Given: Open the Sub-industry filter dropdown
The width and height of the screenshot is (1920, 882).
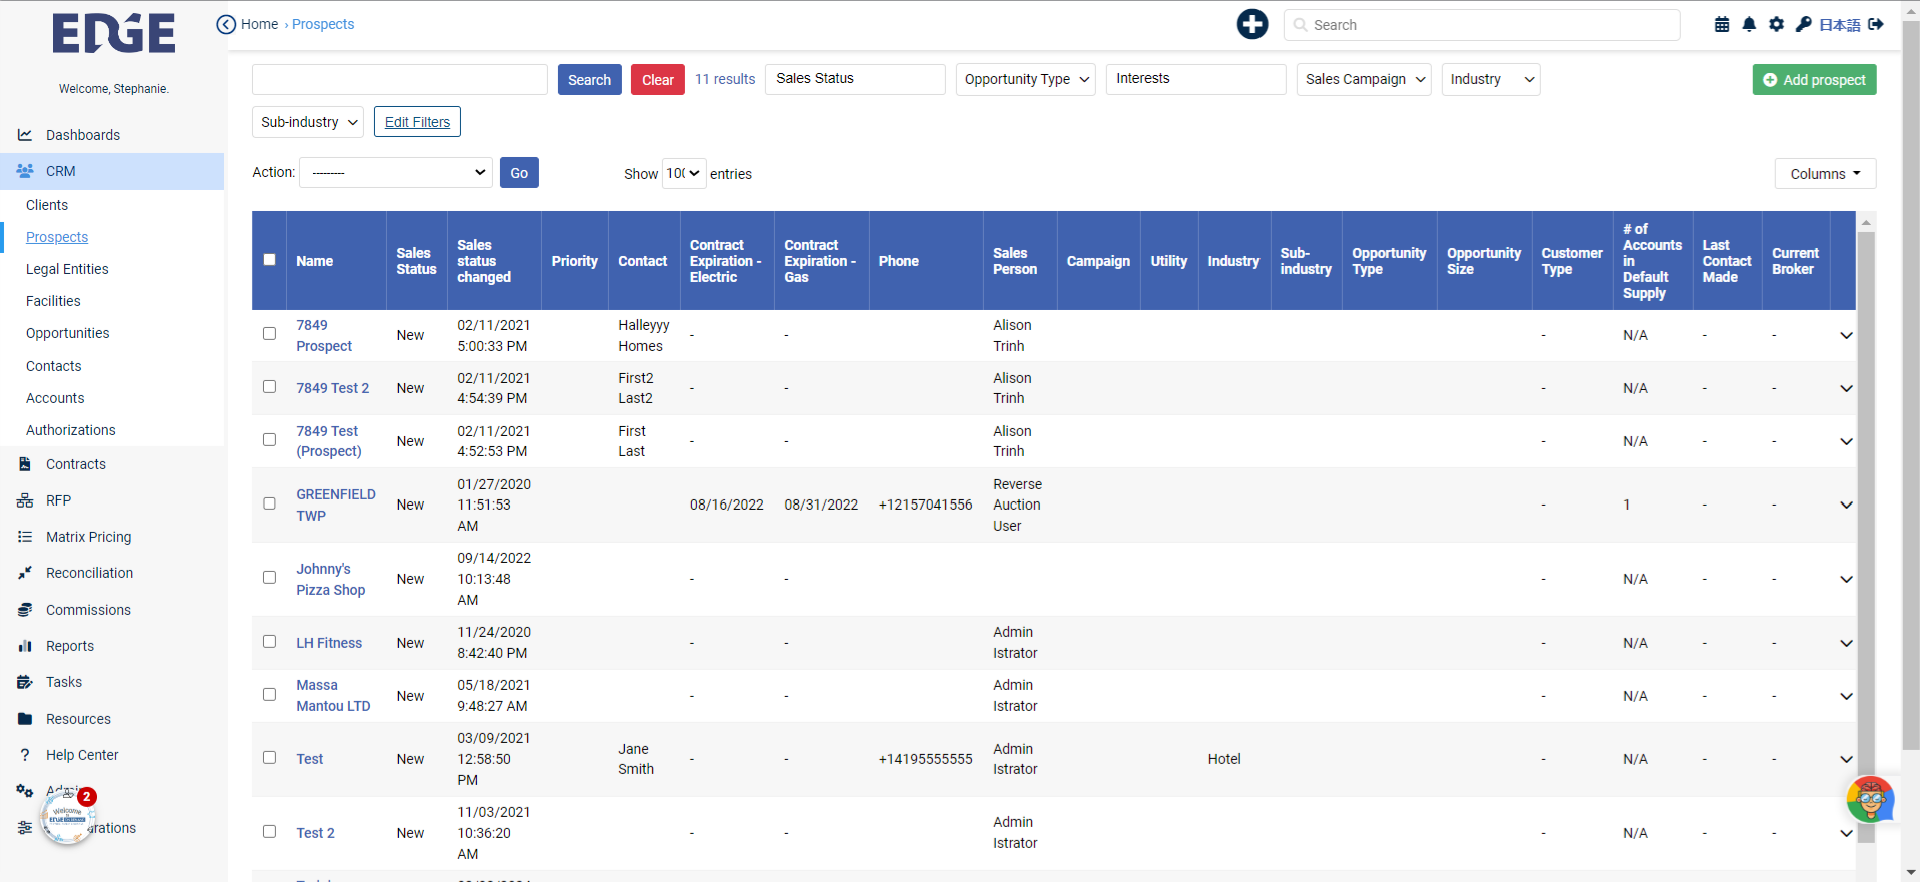Looking at the screenshot, I should click(308, 122).
